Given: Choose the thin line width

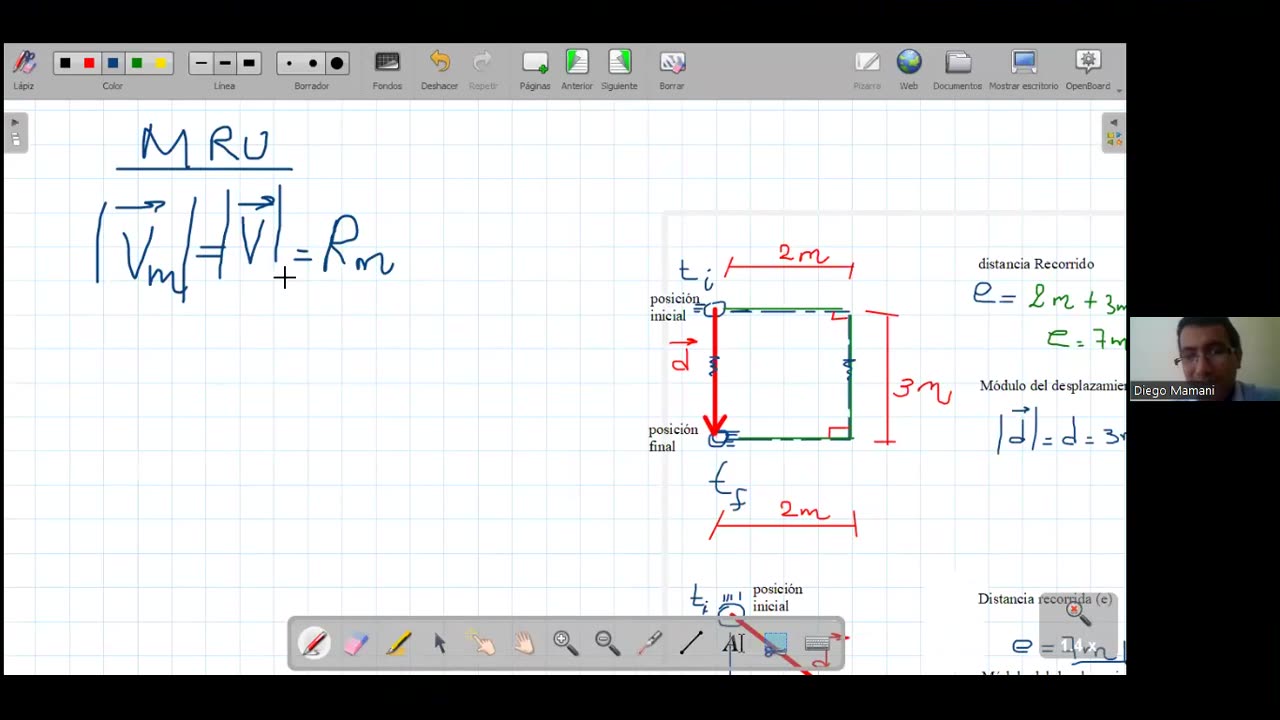Looking at the screenshot, I should pos(201,63).
